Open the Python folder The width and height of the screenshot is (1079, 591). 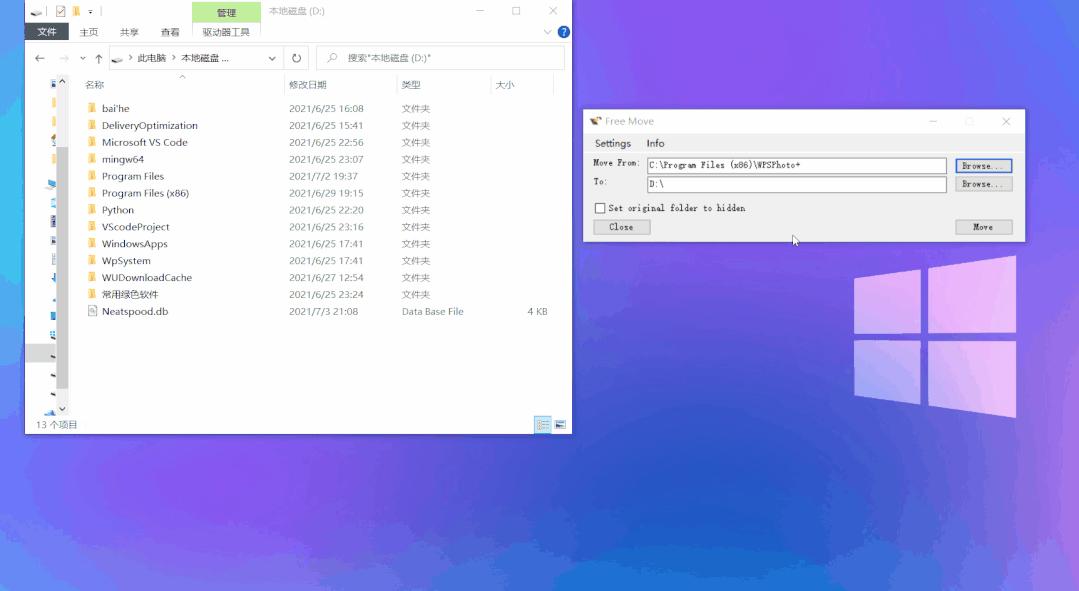point(118,209)
